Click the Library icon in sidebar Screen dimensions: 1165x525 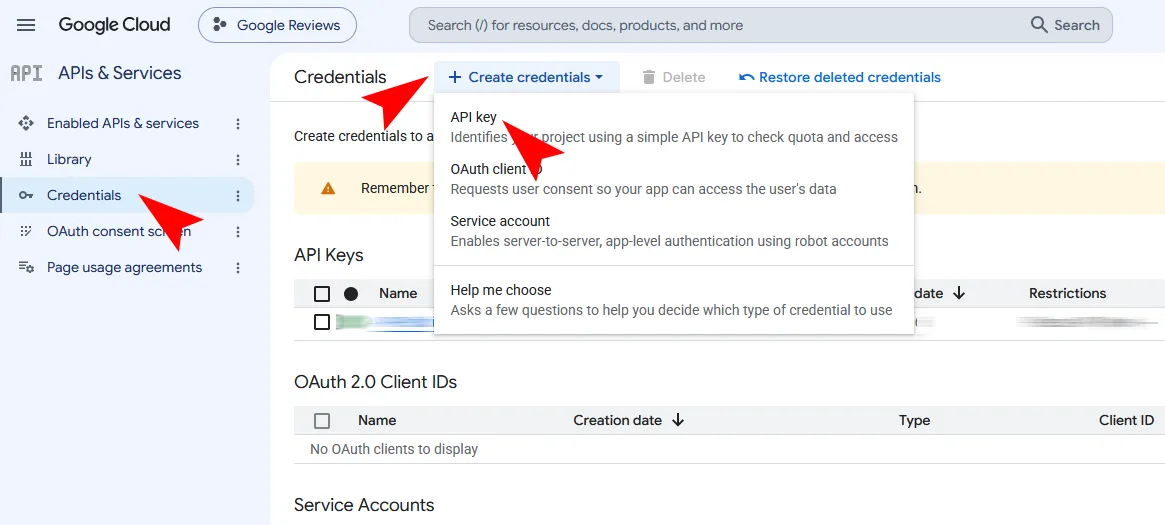26,159
